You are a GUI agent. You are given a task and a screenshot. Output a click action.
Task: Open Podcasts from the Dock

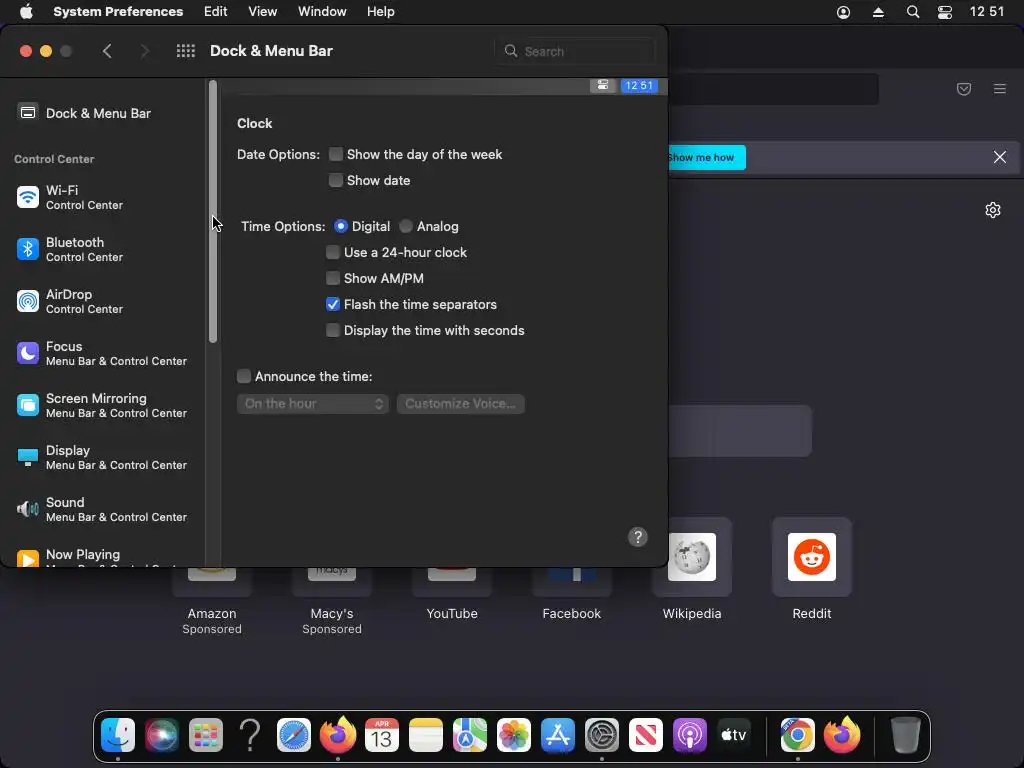tap(690, 735)
